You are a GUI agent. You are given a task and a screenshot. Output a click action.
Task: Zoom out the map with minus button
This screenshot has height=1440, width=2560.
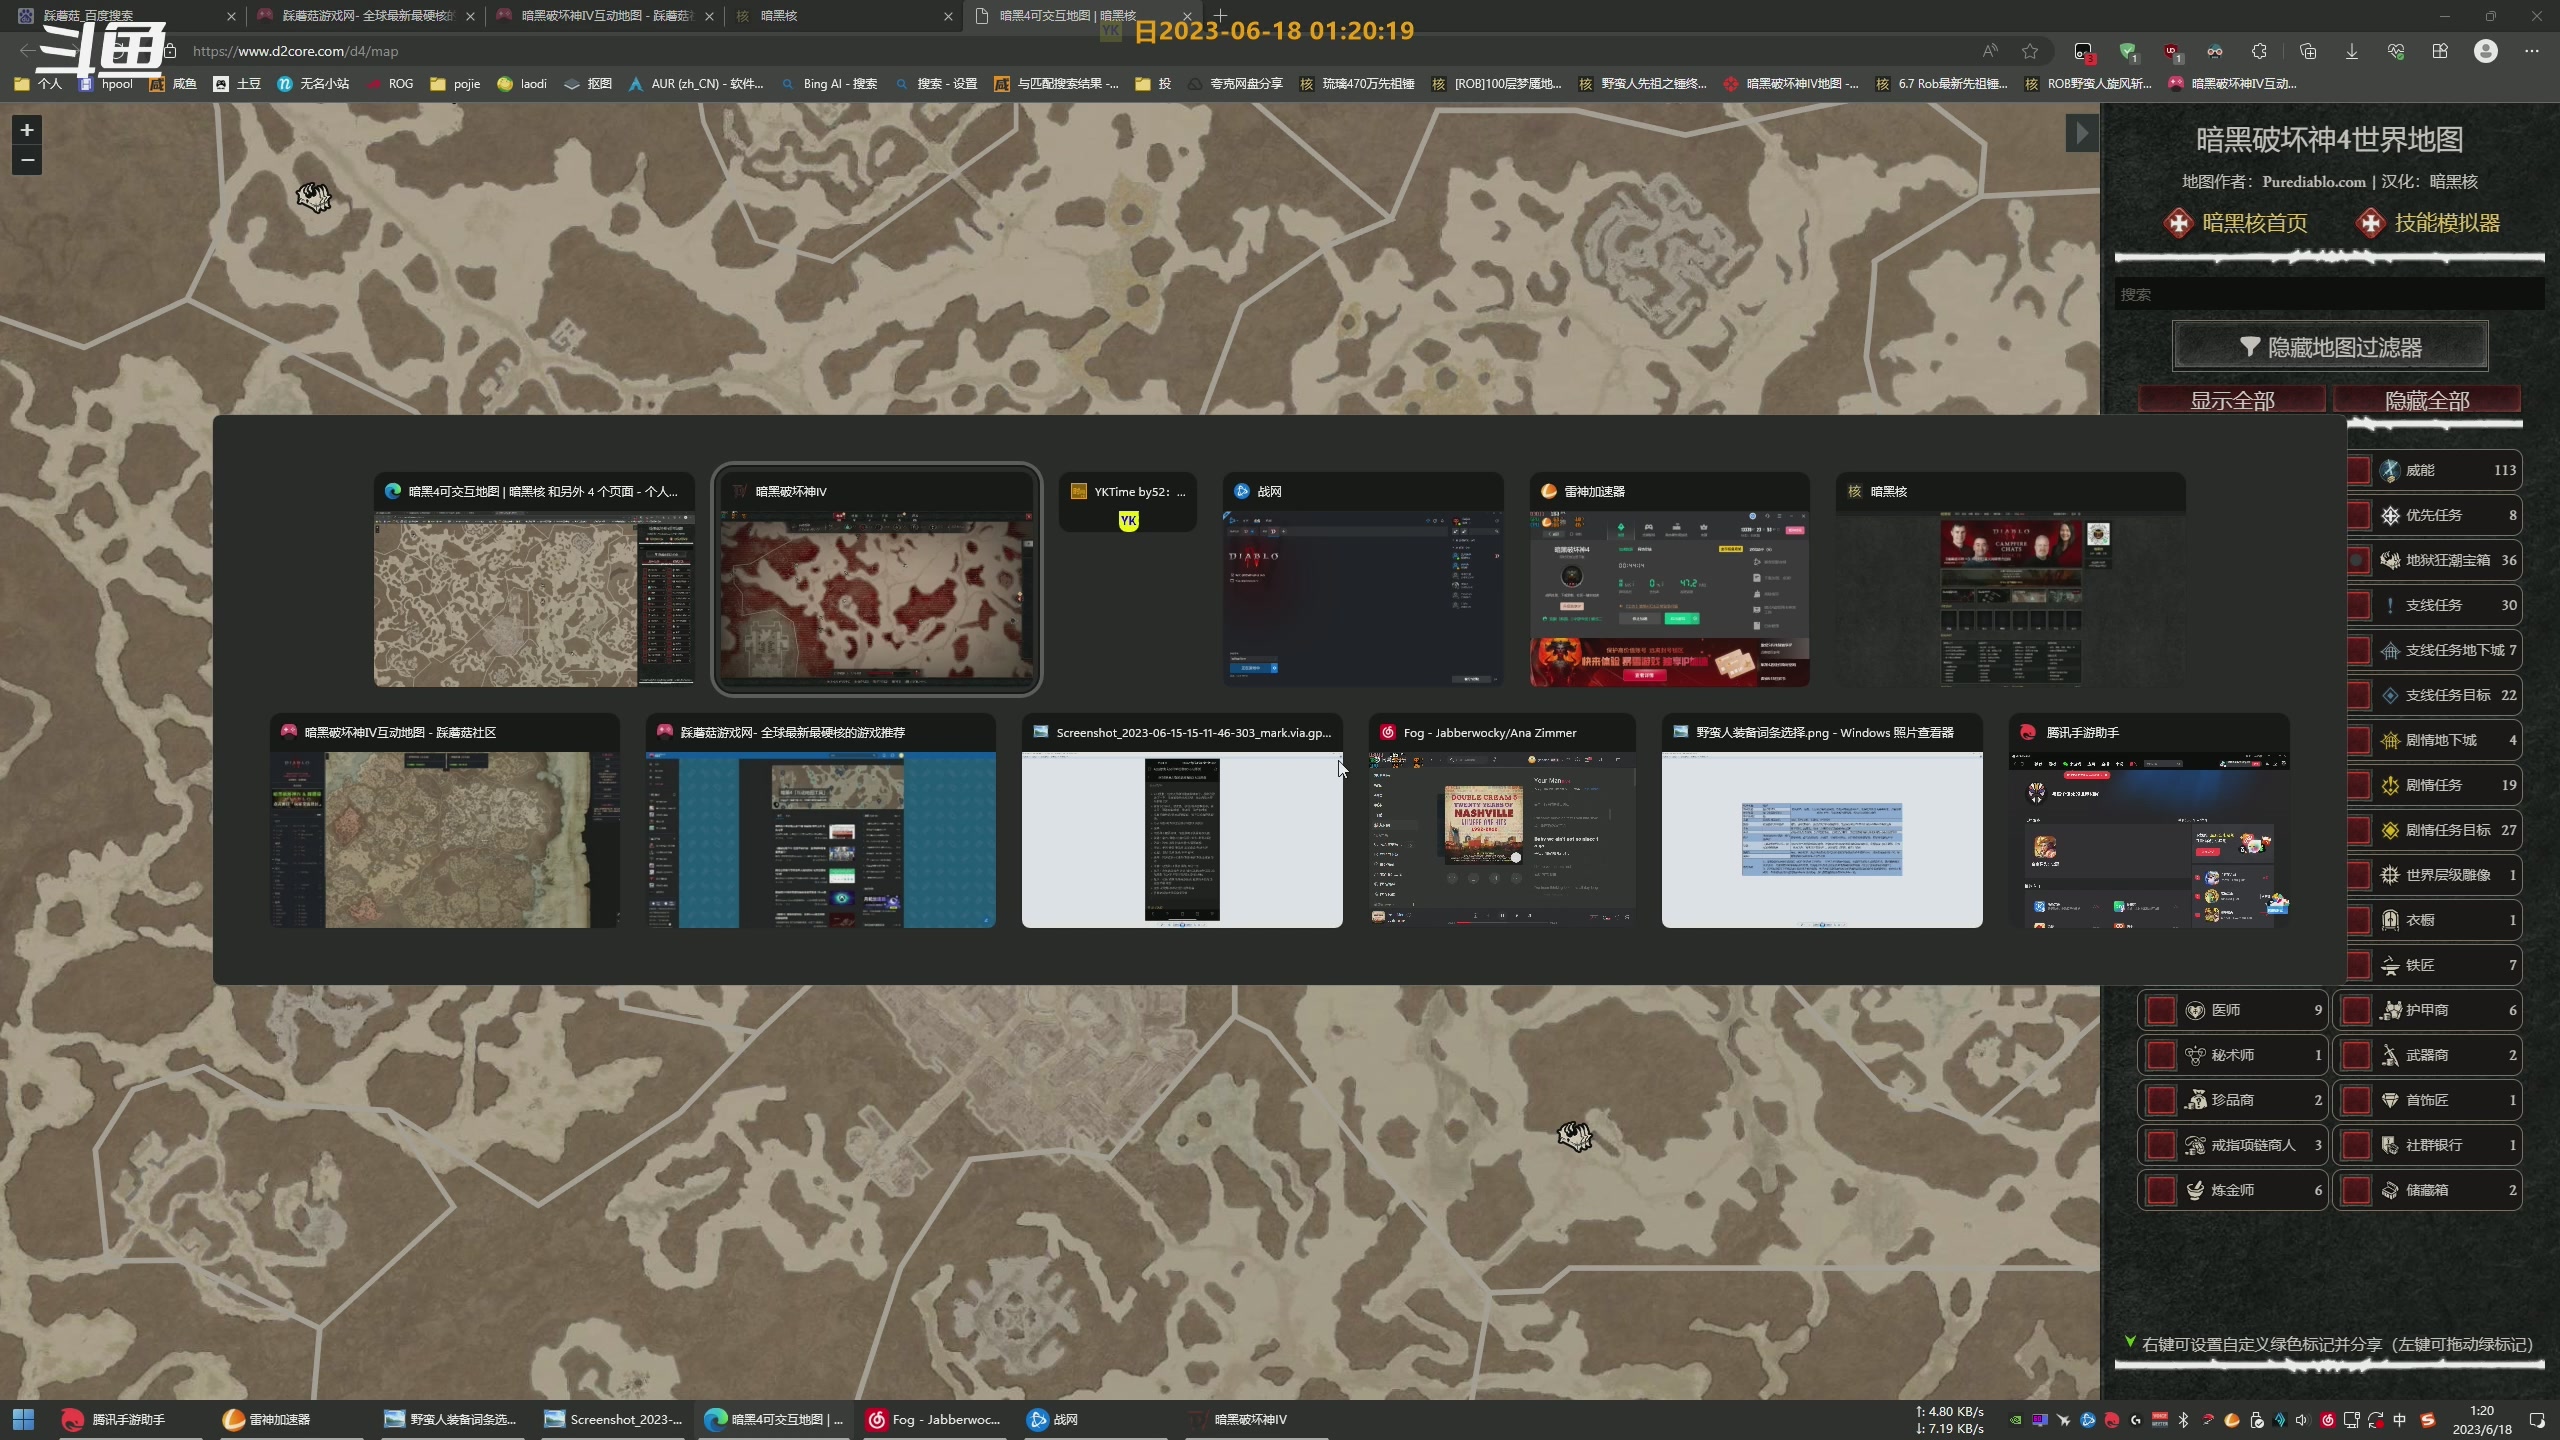coord(27,160)
